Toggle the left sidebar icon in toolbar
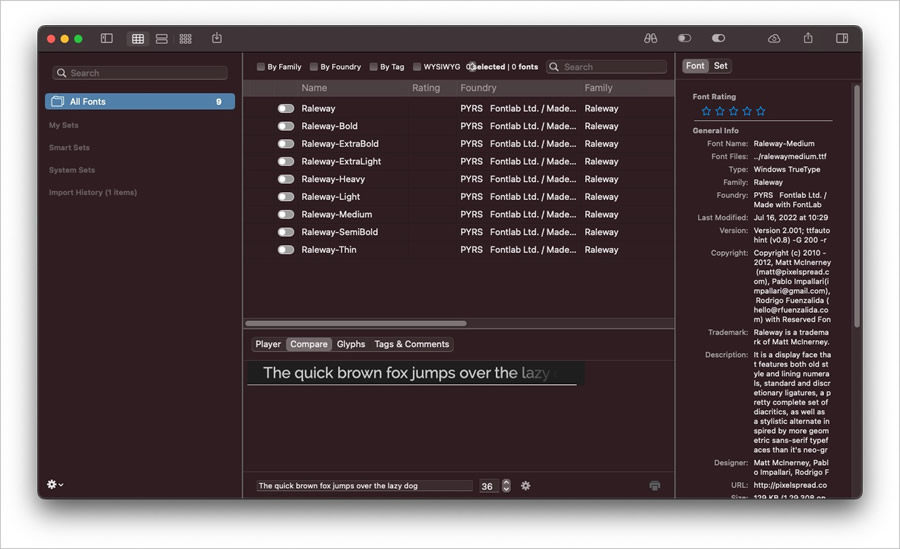This screenshot has height=549, width=900. click(107, 38)
